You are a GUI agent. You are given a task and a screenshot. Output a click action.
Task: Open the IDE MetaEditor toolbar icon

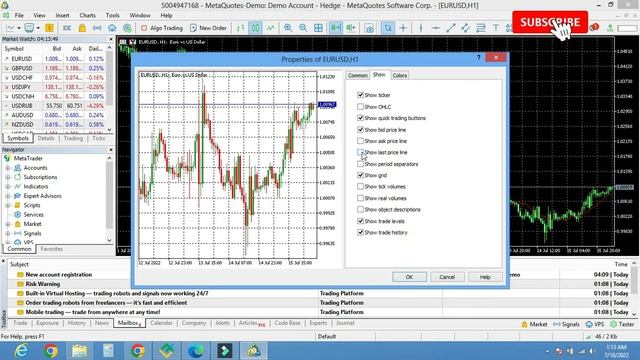point(67,28)
